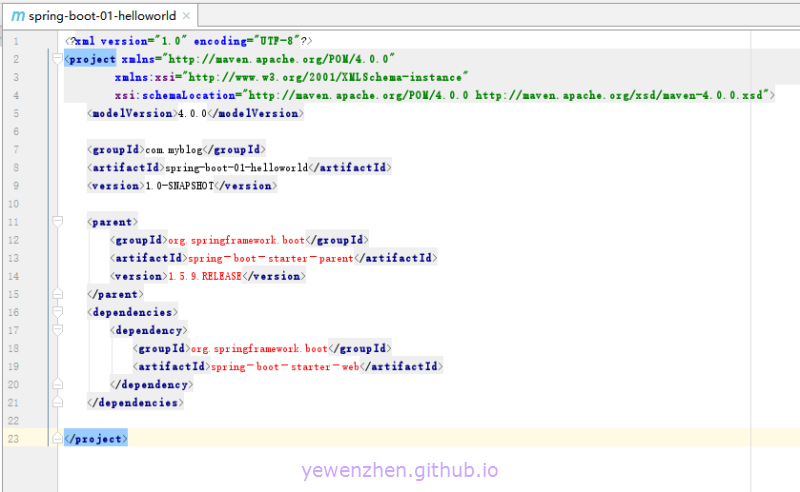Collapse the parent block at line 11
The image size is (800, 492).
coord(57,221)
